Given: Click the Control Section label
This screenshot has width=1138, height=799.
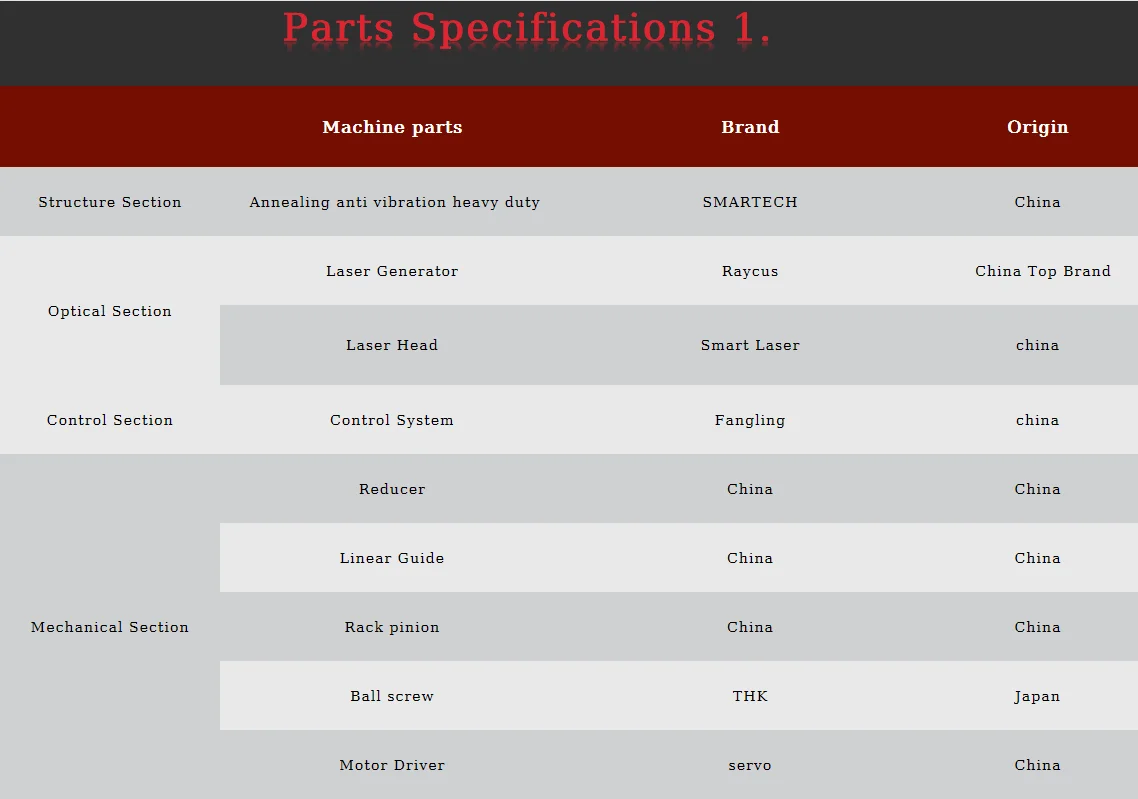Looking at the screenshot, I should pyautogui.click(x=110, y=419).
